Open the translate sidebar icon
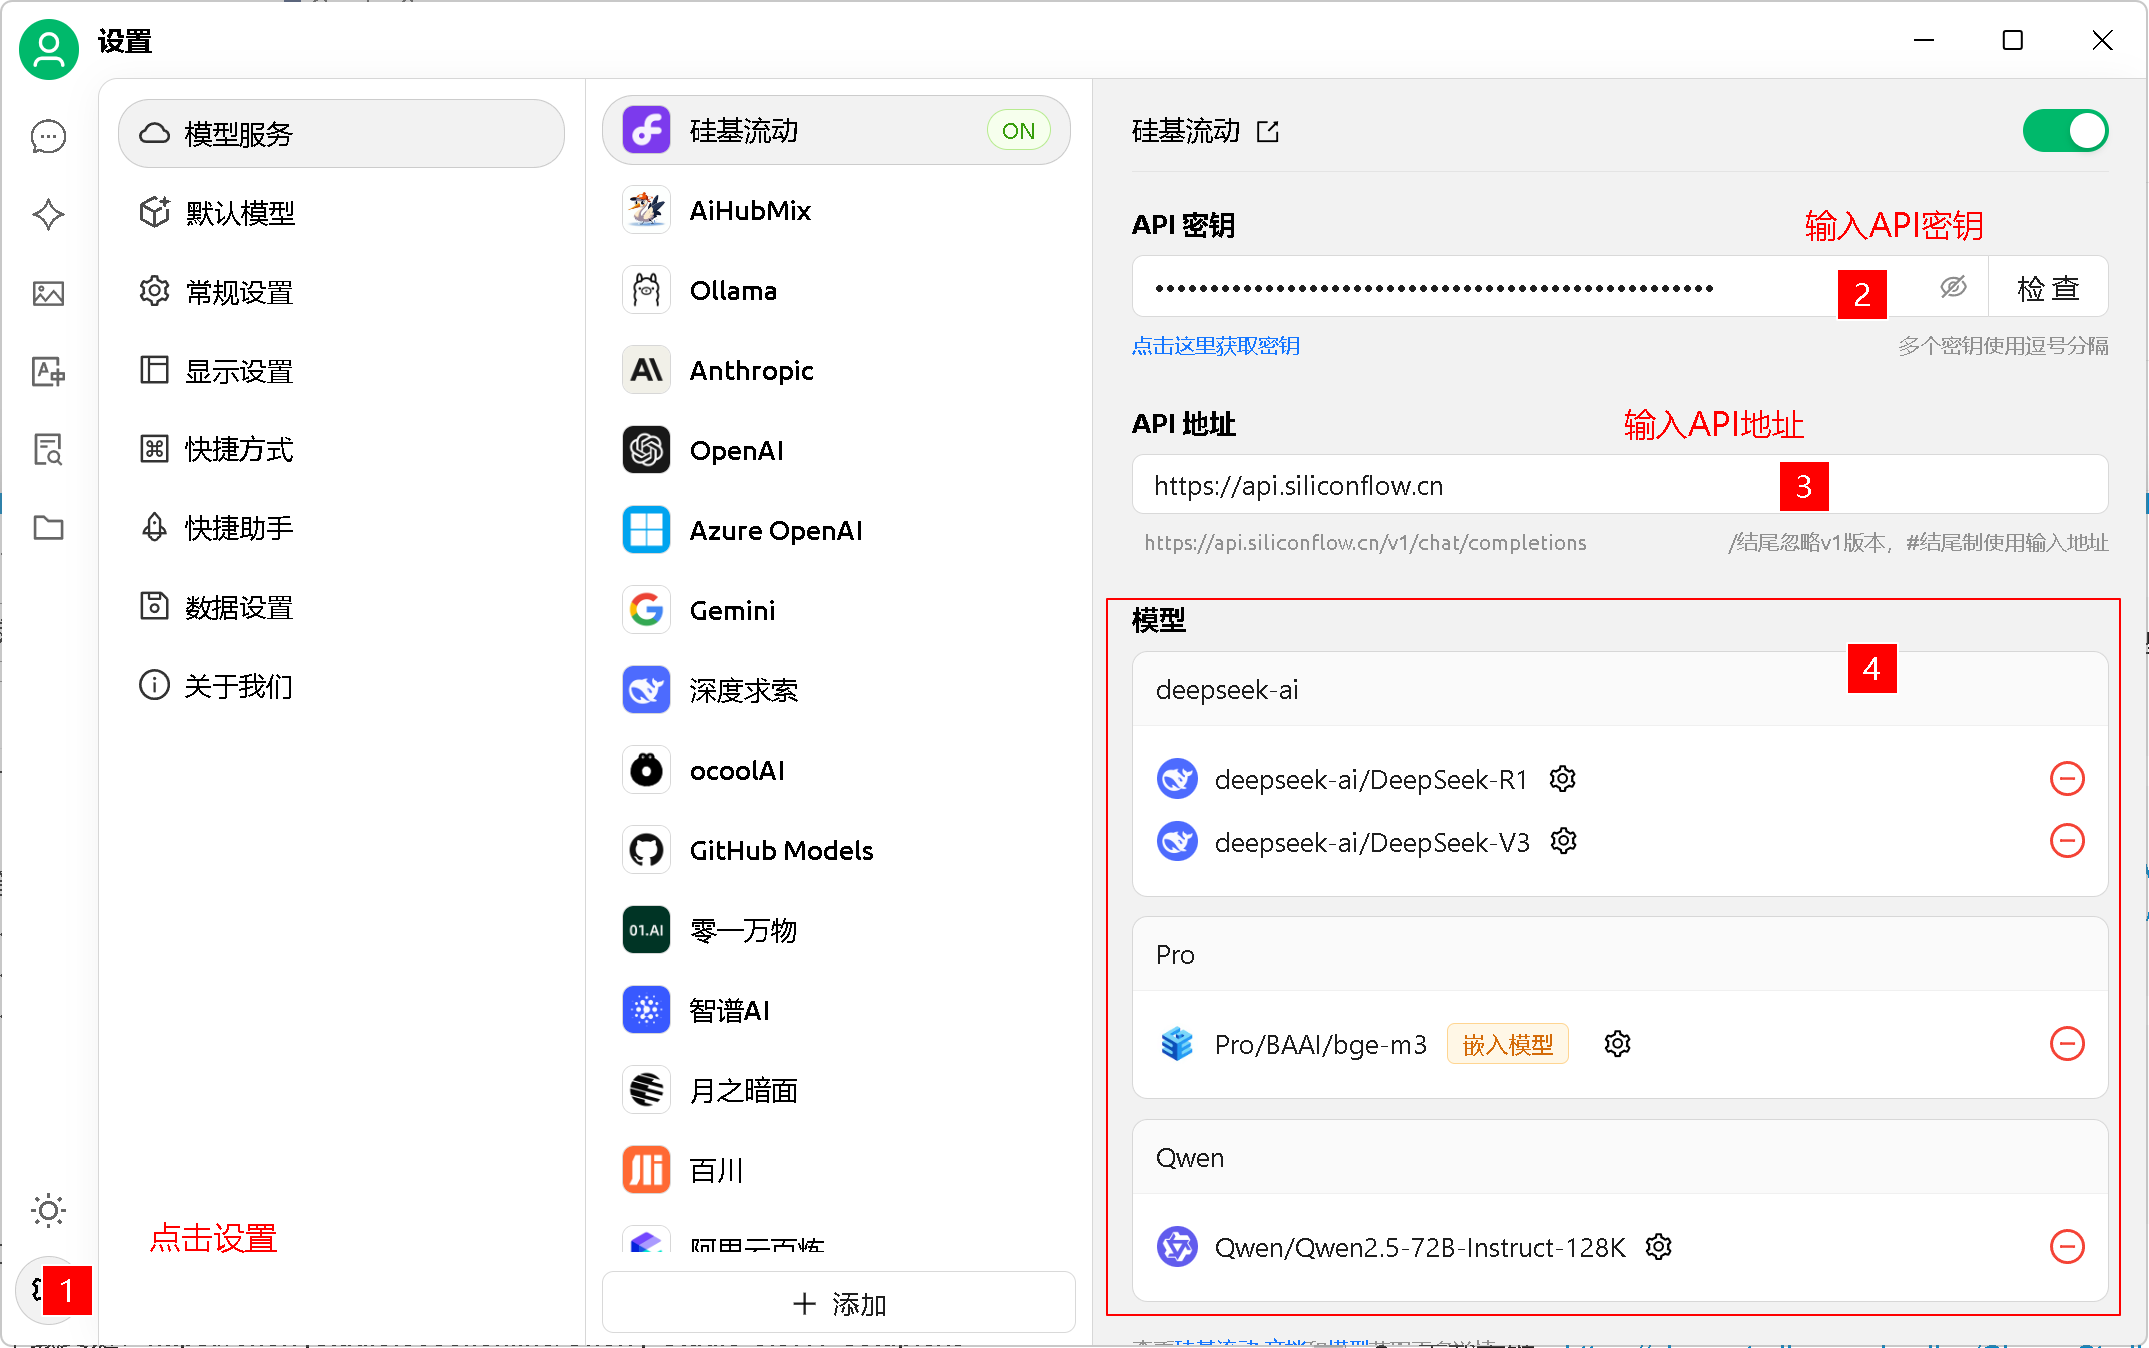This screenshot has width=2149, height=1348. (x=48, y=372)
